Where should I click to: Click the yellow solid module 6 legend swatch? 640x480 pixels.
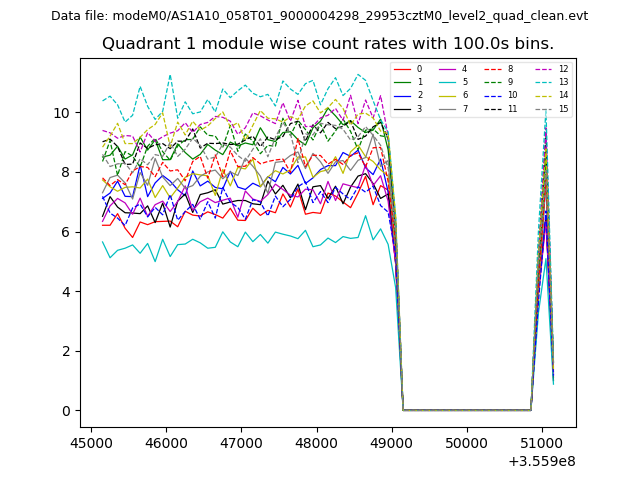(x=447, y=95)
